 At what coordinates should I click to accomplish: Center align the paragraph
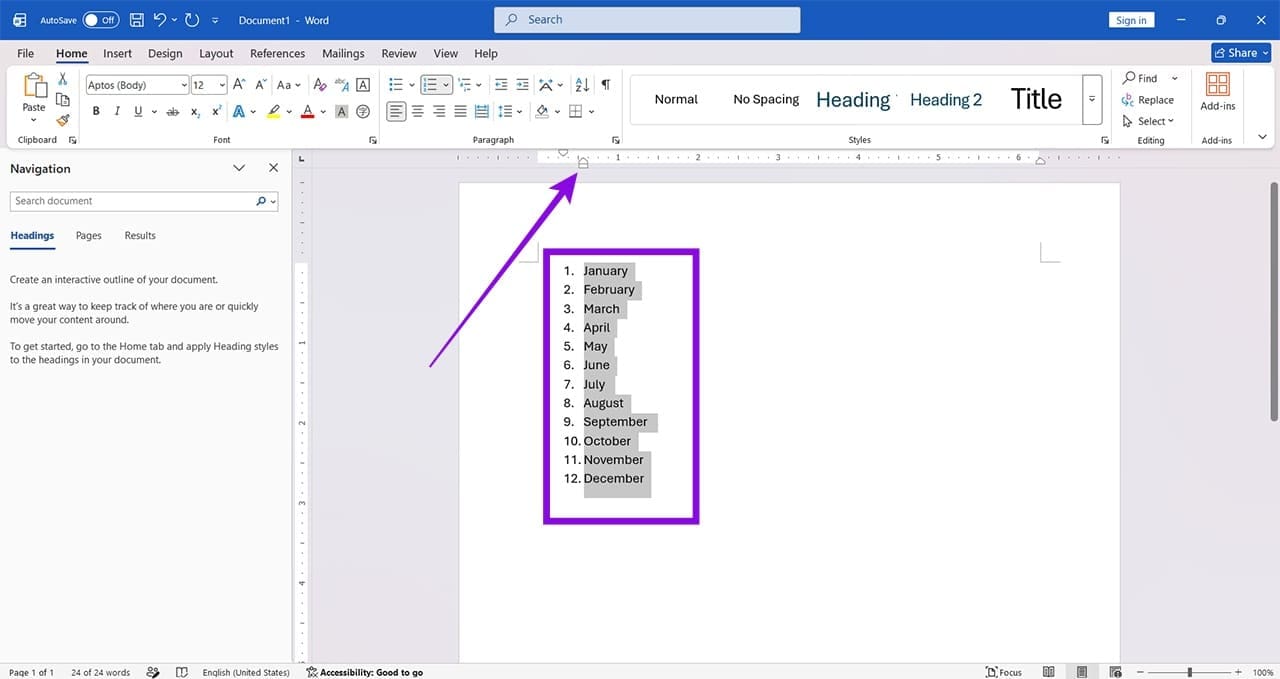pyautogui.click(x=417, y=111)
